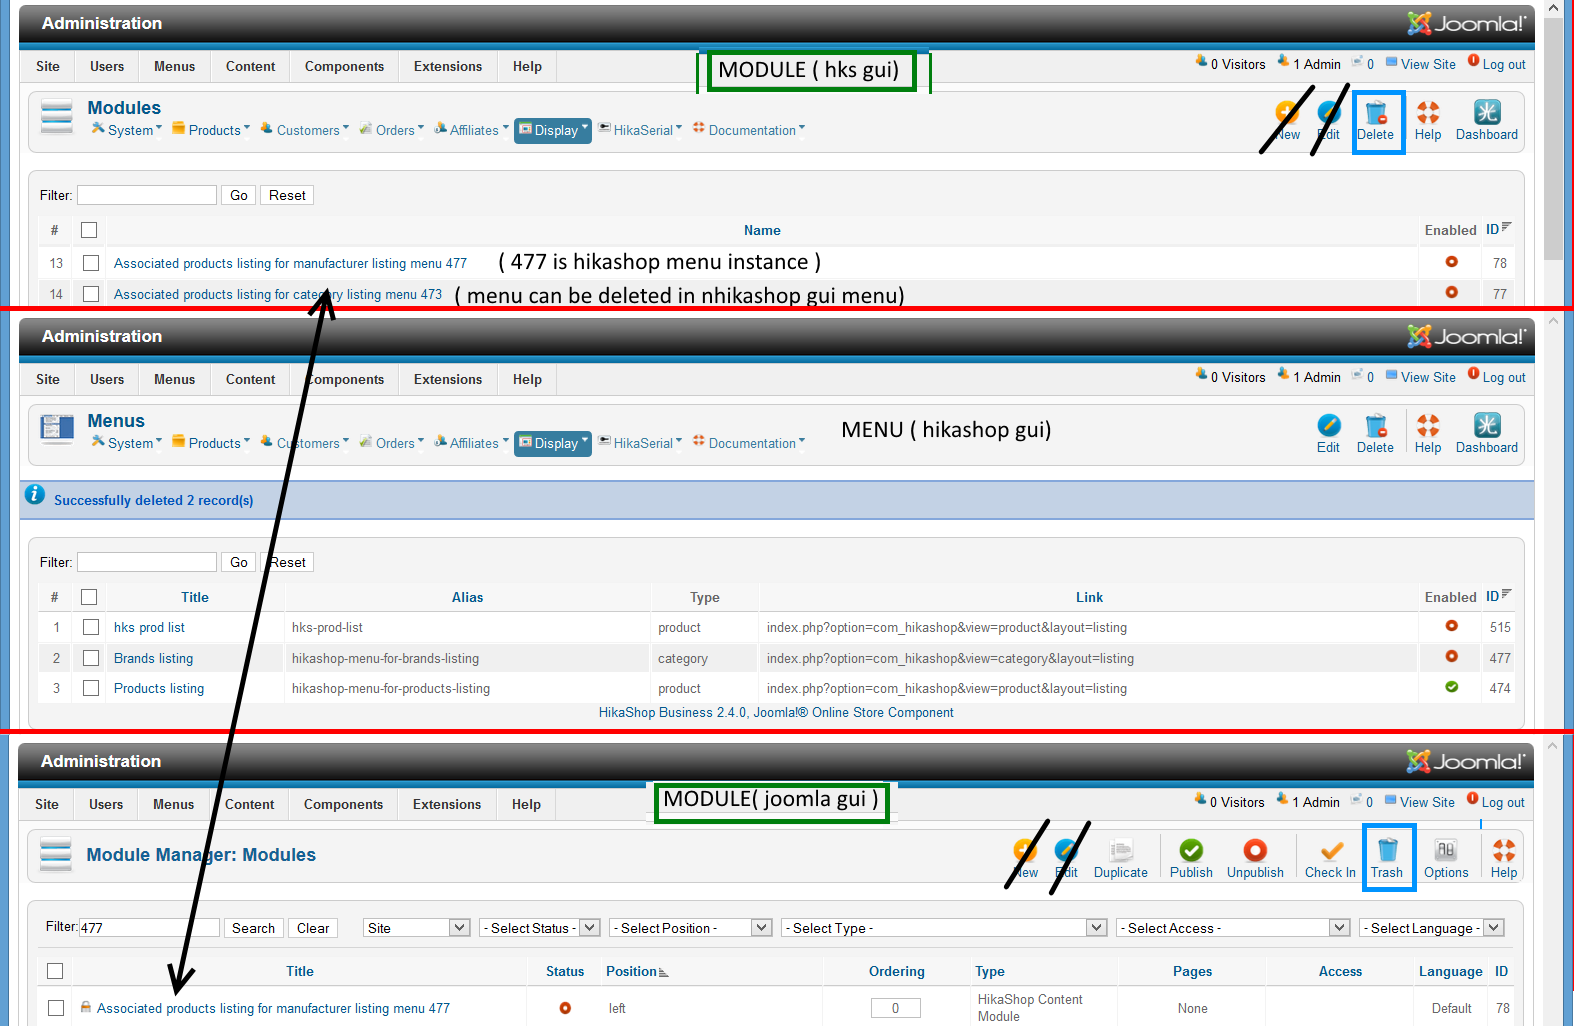Open the Content menu on the Menus page
Image resolution: width=1574 pixels, height=1026 pixels.
250,379
